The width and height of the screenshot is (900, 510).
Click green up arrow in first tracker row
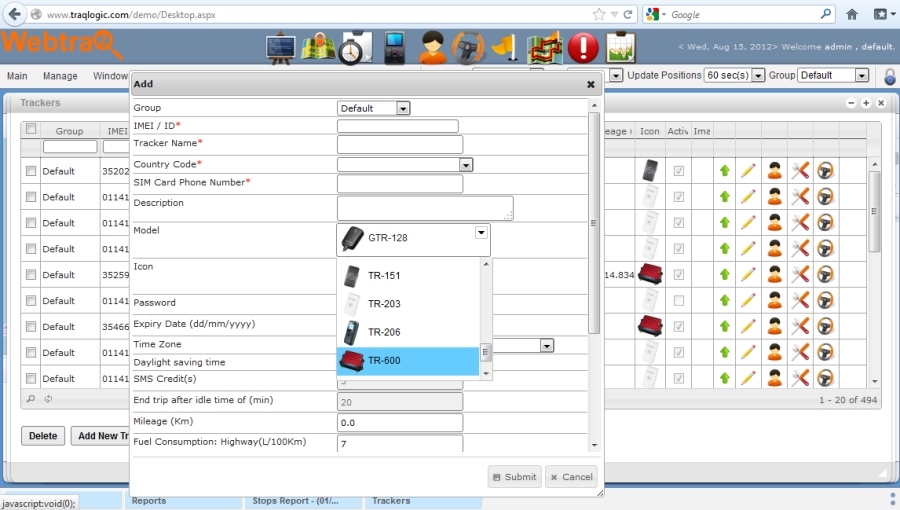[x=724, y=170]
